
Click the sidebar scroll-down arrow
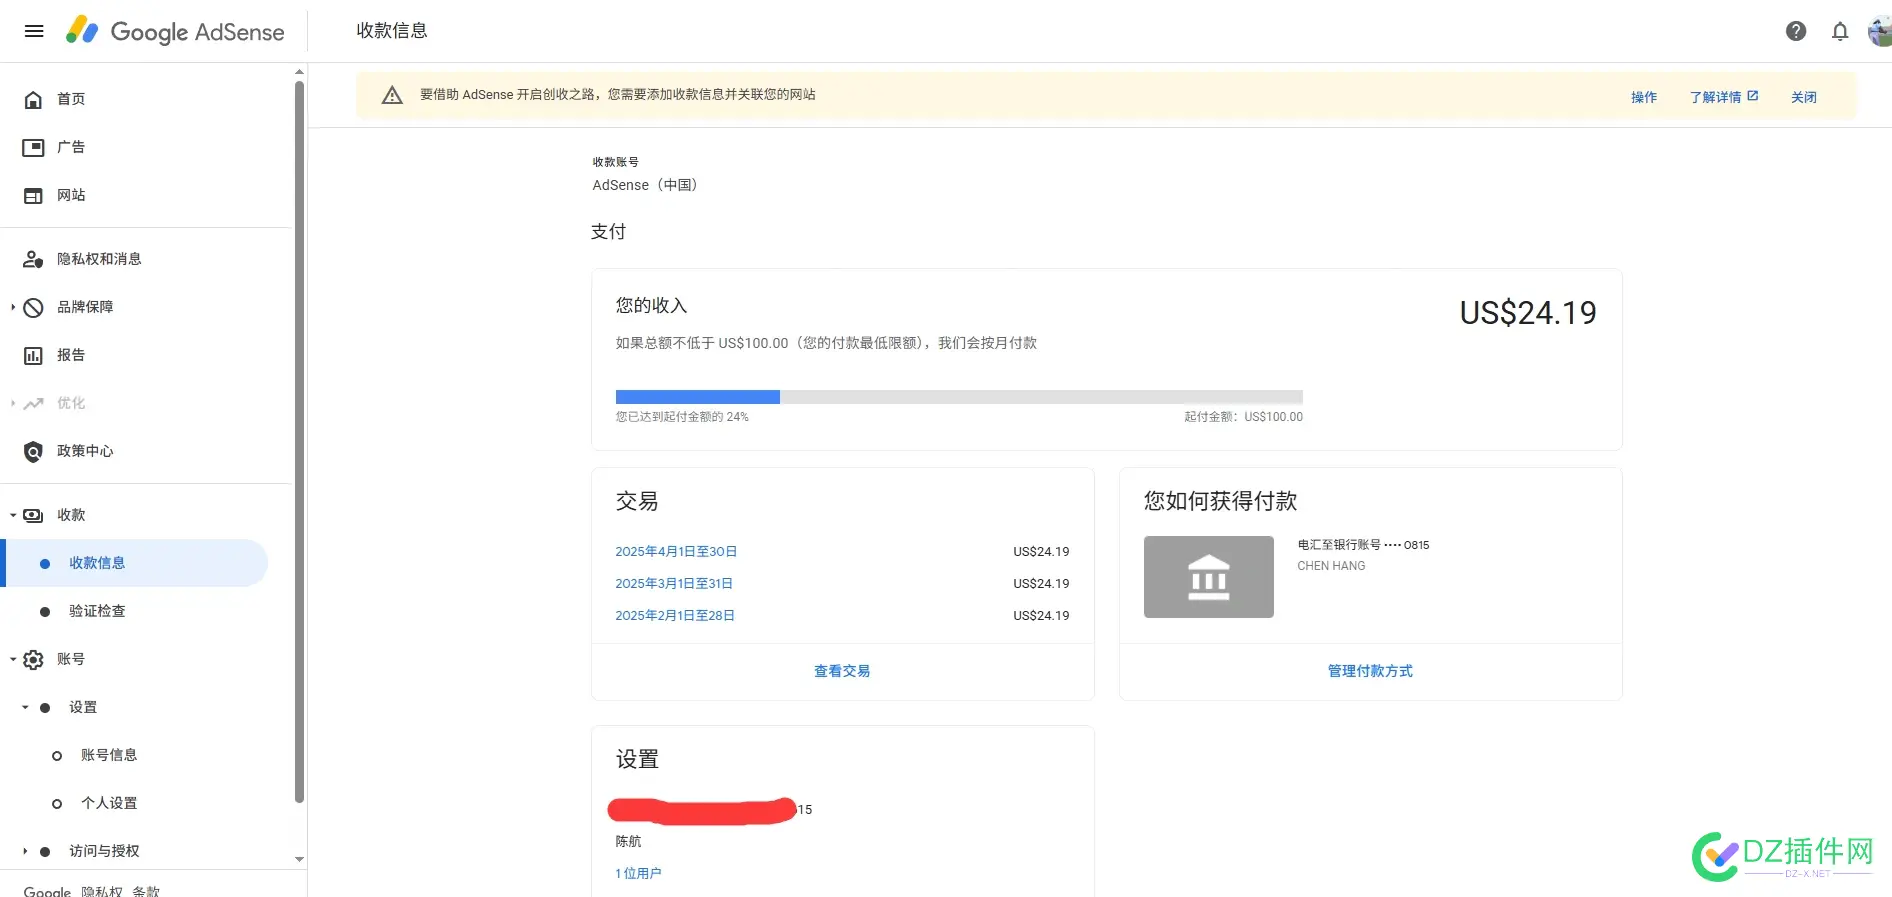click(299, 859)
